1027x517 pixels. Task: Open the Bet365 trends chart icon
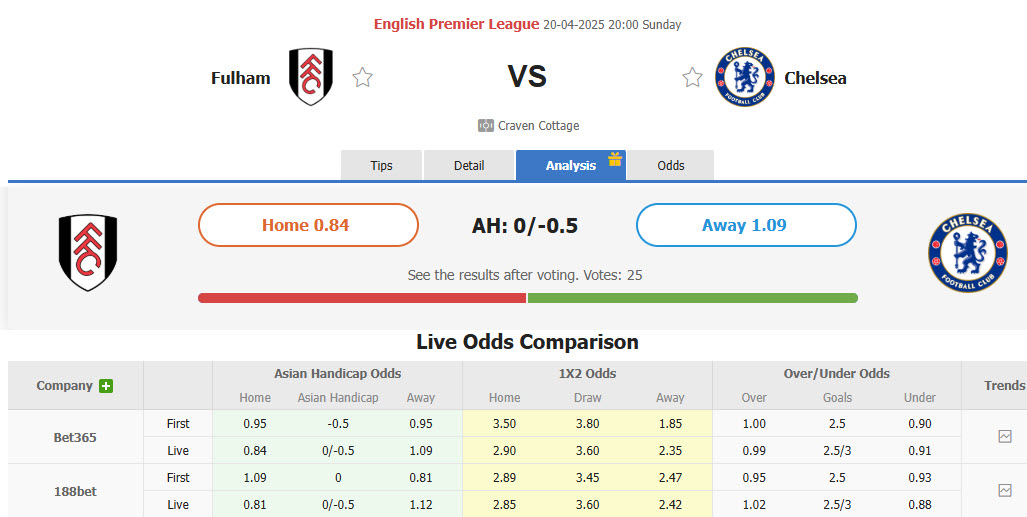coord(1004,436)
